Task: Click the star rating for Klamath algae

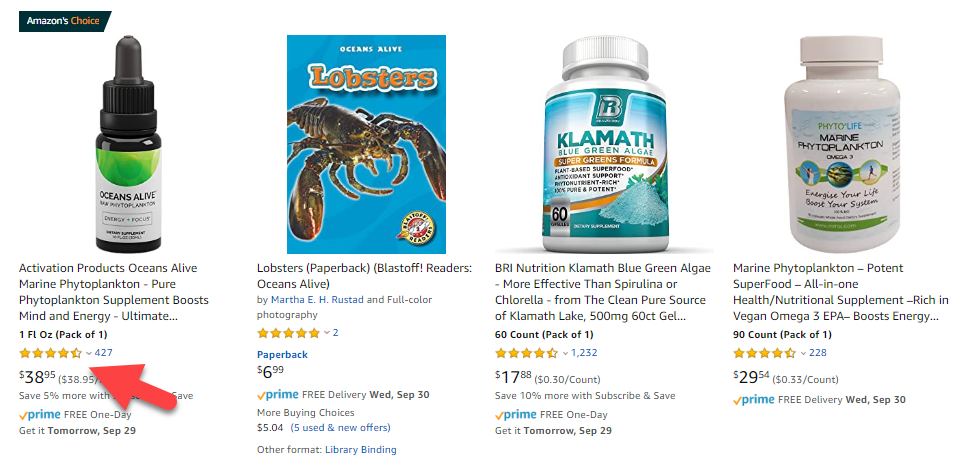Action: 526,353
